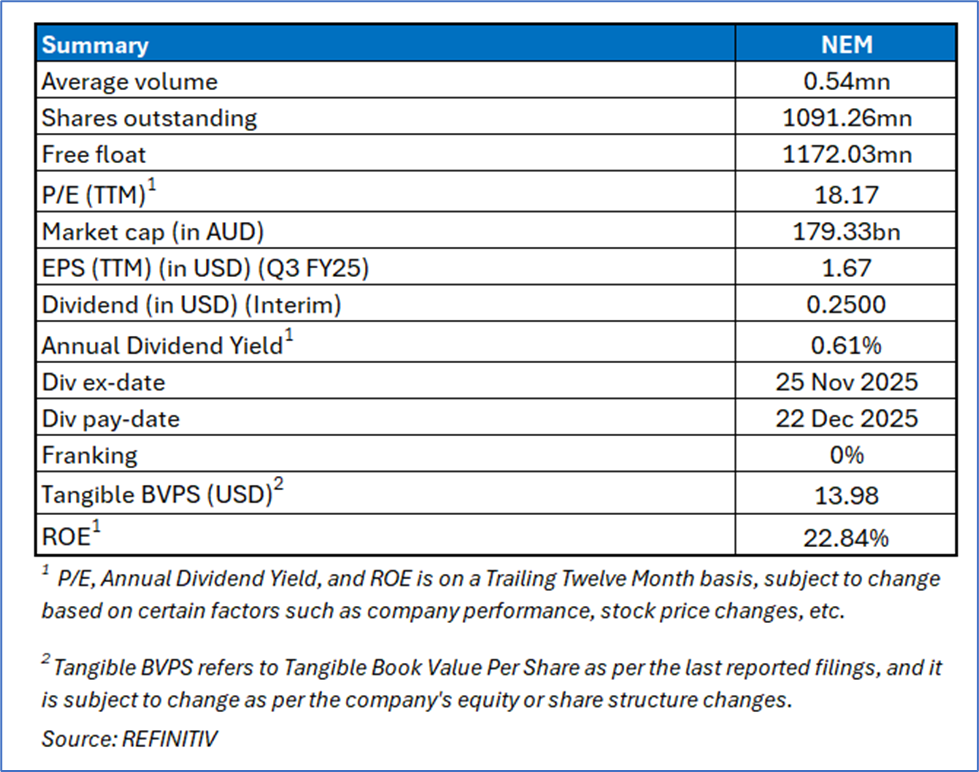Screen dimensions: 979x772
Task: Click the 179.33bn market cap value
Action: point(845,232)
